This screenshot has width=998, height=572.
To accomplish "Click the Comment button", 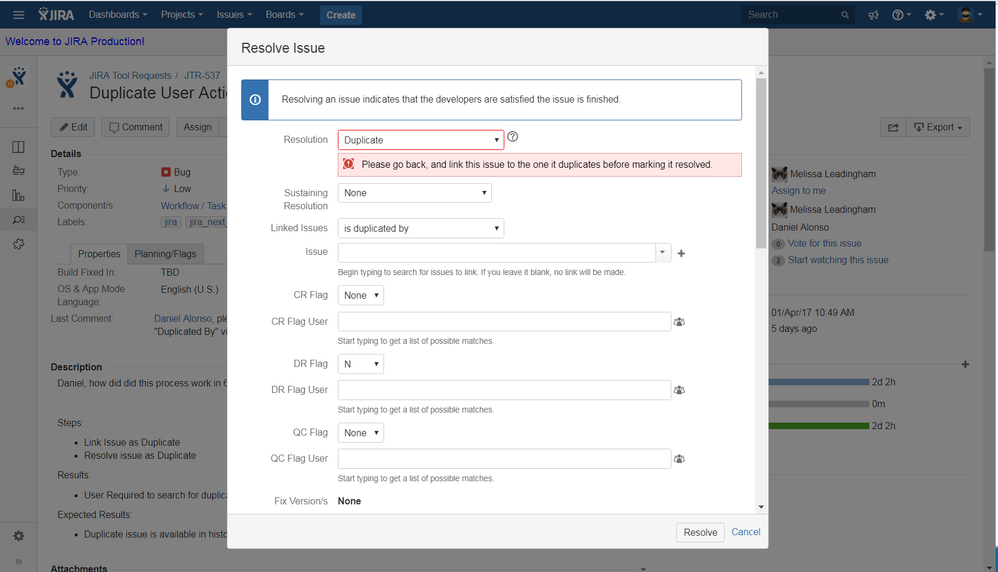I will tap(136, 127).
